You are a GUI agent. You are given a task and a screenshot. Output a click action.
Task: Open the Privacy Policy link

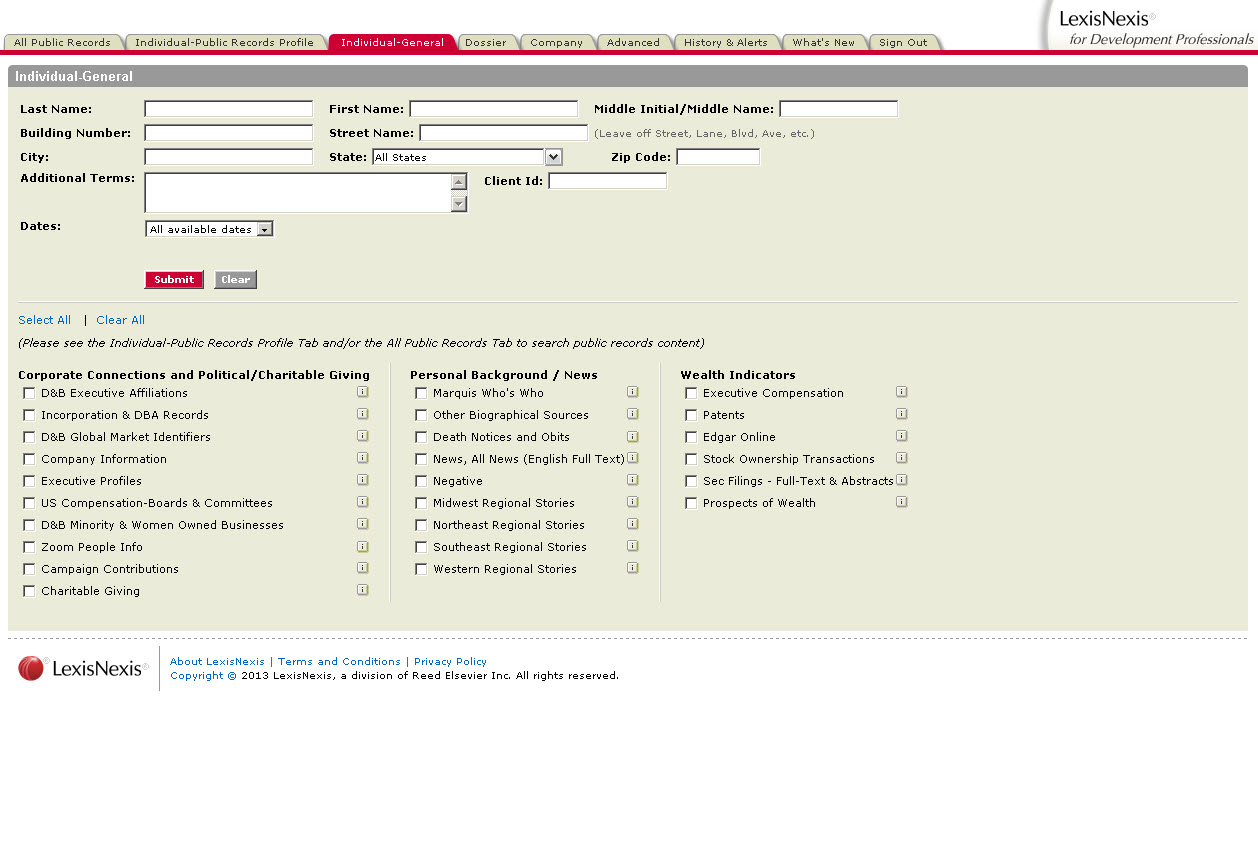tap(450, 661)
